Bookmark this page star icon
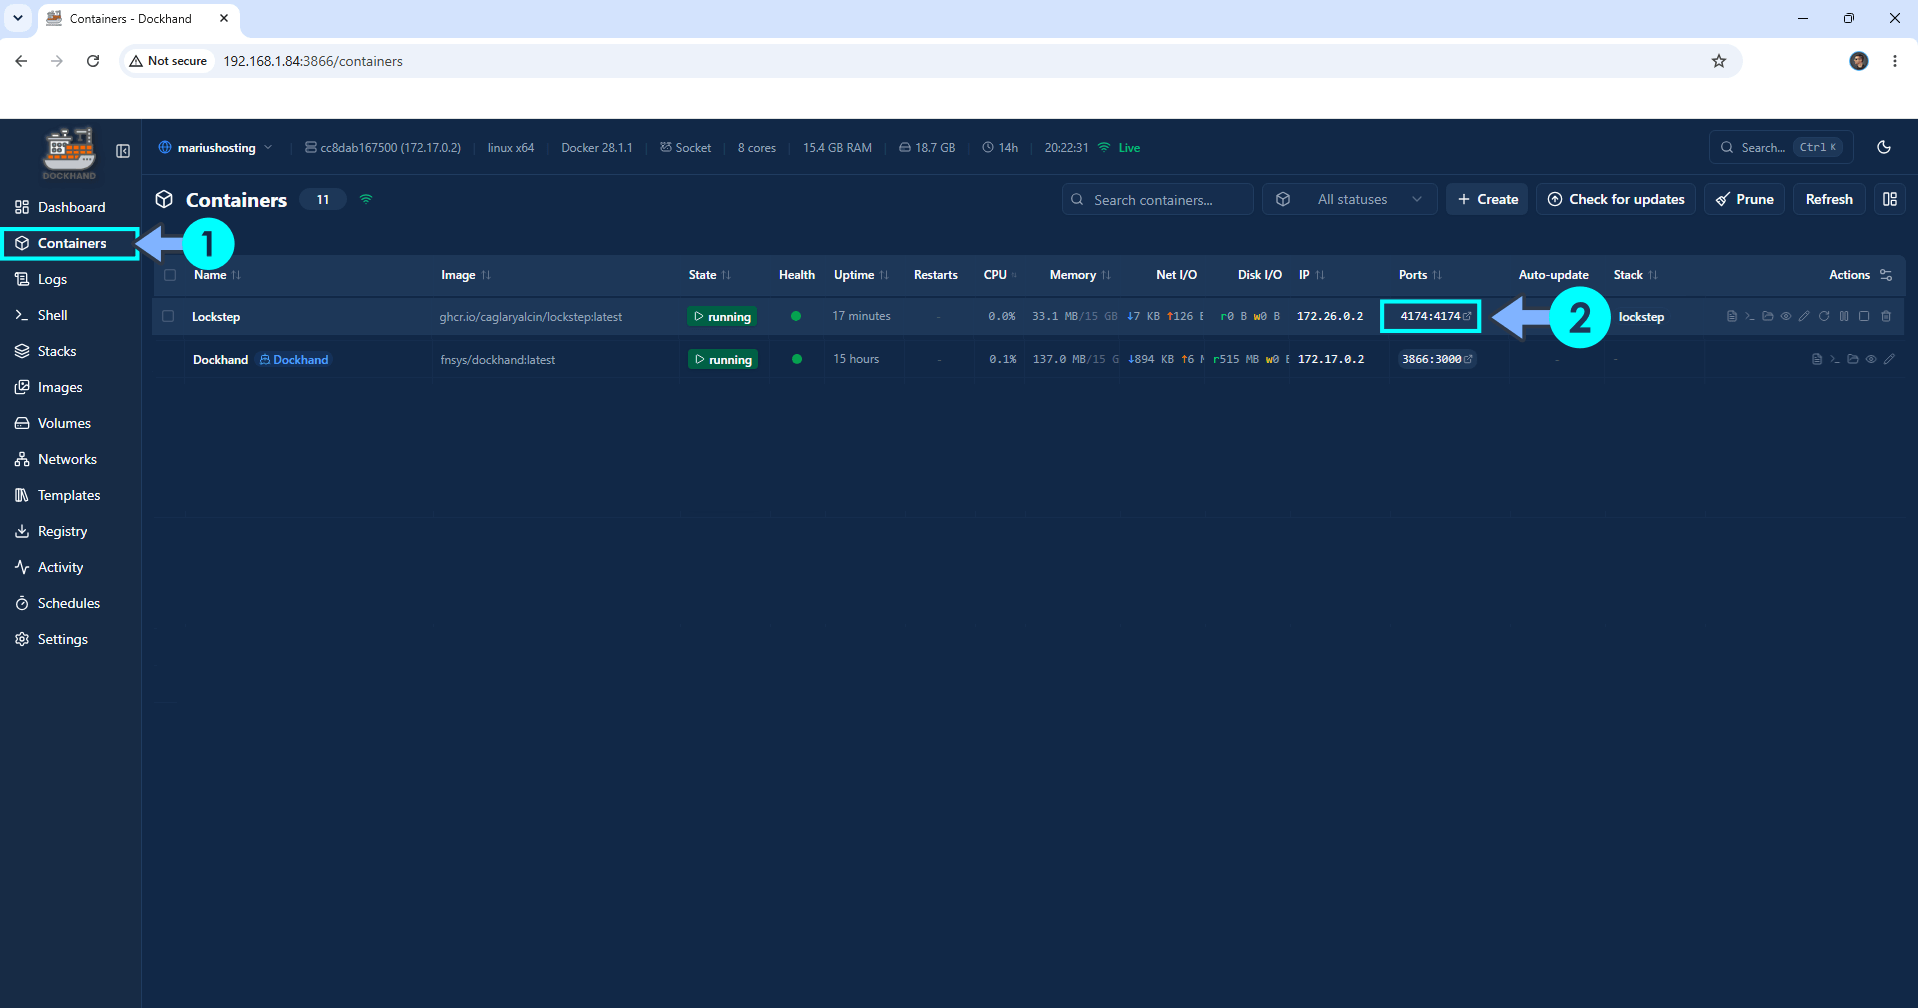The height and width of the screenshot is (1008, 1918). coord(1719,61)
